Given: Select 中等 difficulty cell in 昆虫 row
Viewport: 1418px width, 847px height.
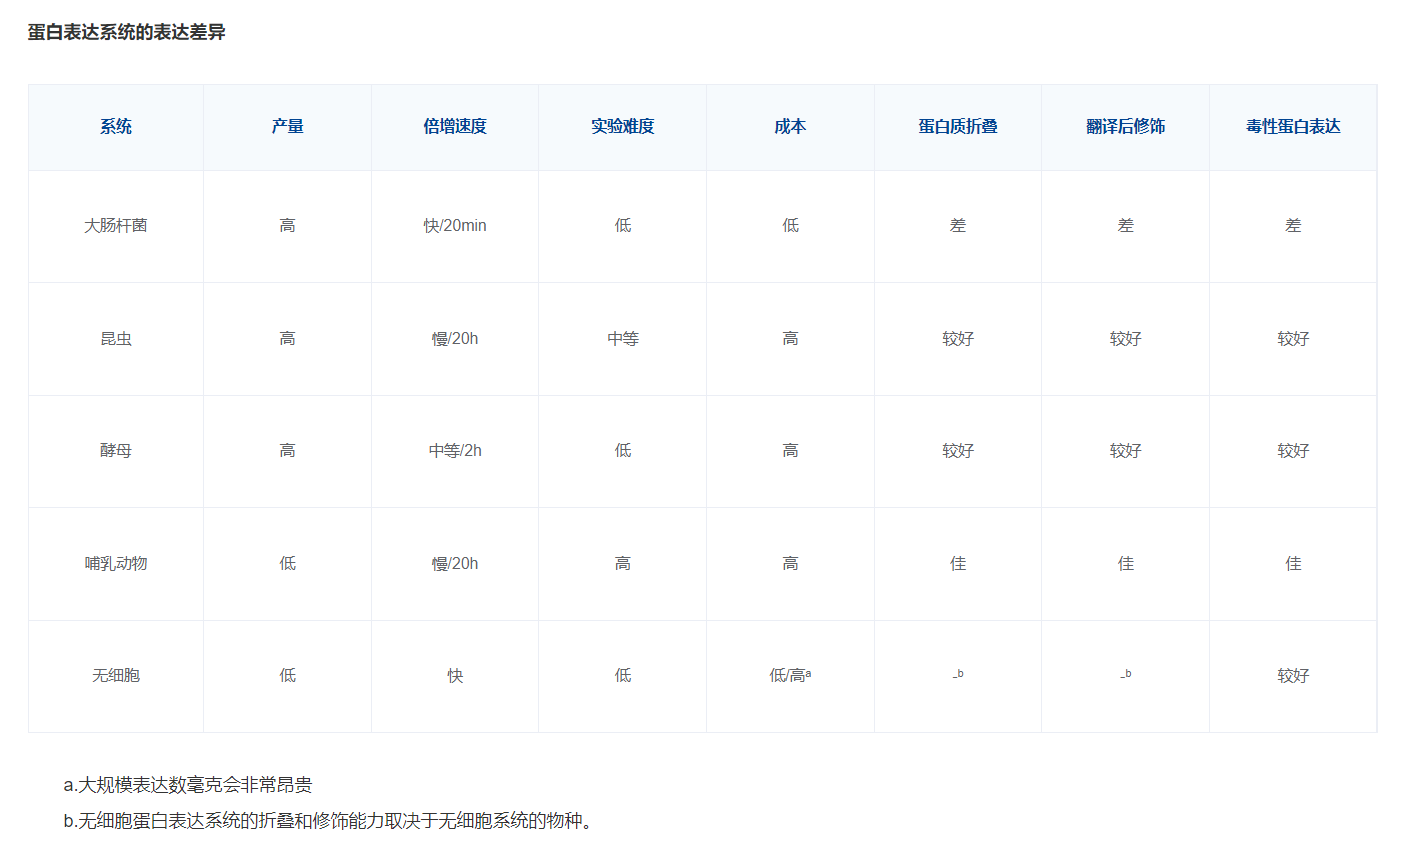Looking at the screenshot, I should tap(622, 339).
